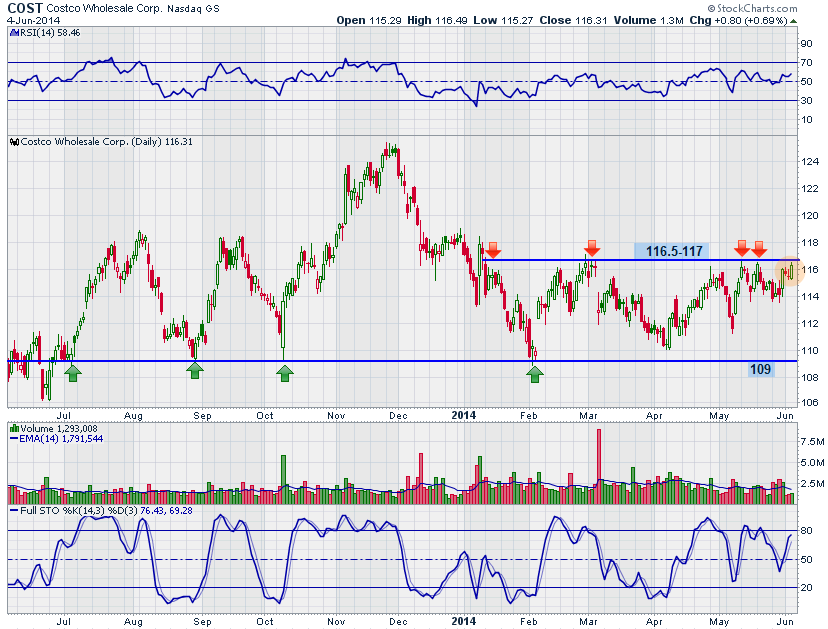This screenshot has height=629, width=828.
Task: Click the RSI axis value 70
Action: [x=806, y=63]
